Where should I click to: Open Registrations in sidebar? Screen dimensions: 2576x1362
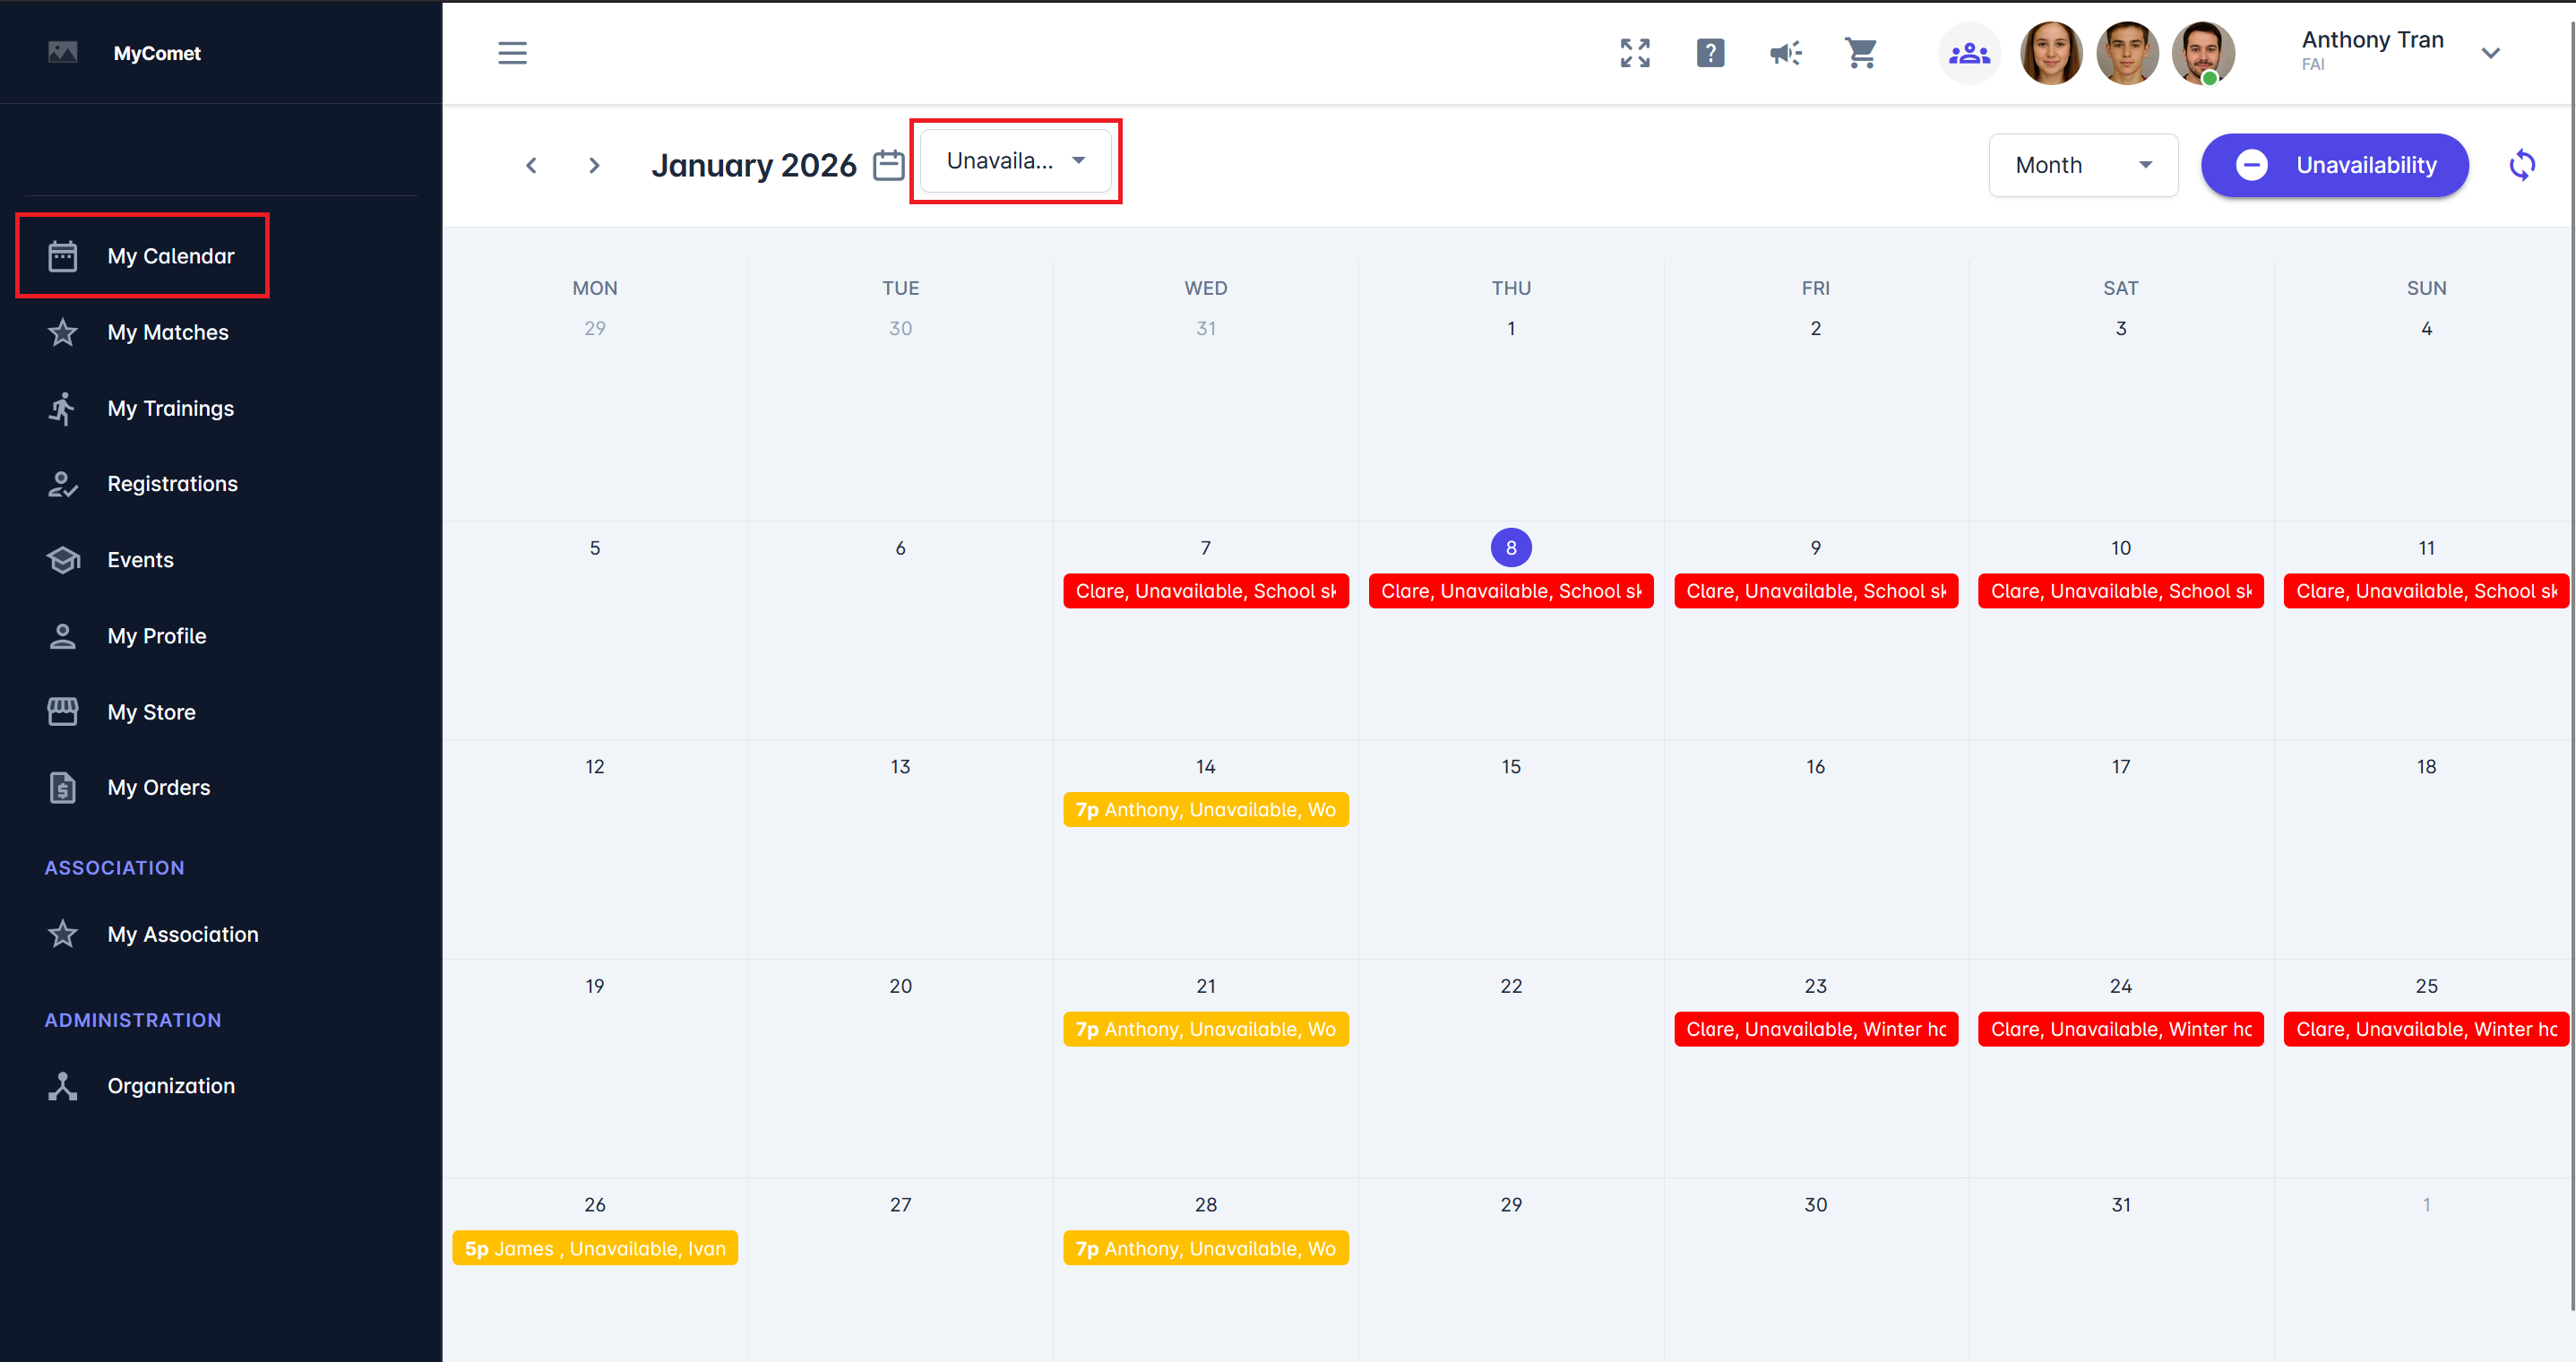pyautogui.click(x=172, y=484)
